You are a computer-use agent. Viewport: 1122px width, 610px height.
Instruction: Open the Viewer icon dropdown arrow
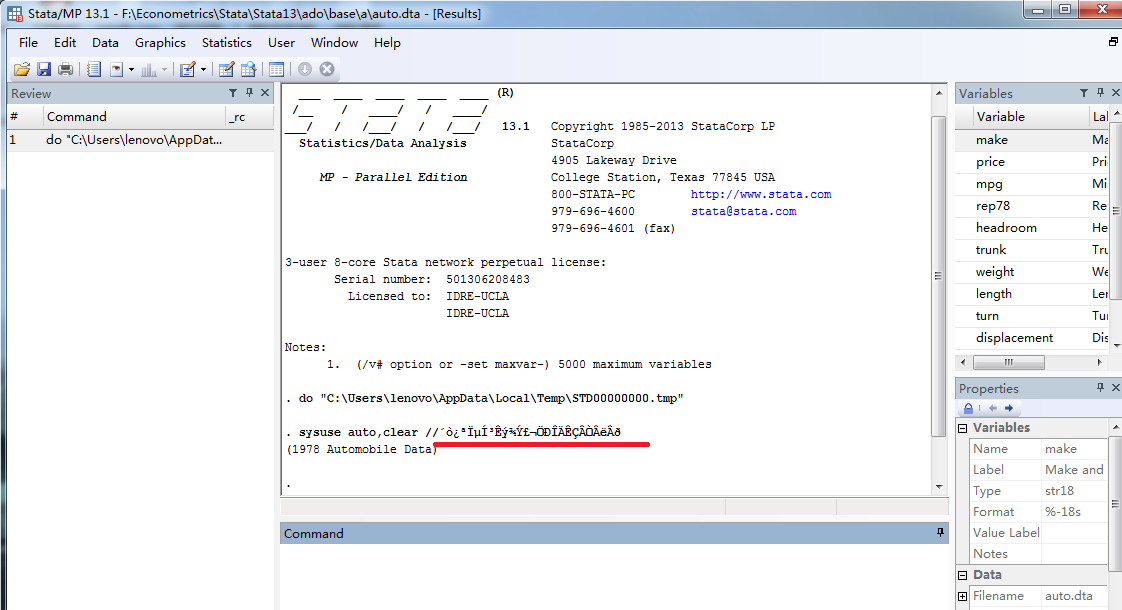(x=131, y=69)
